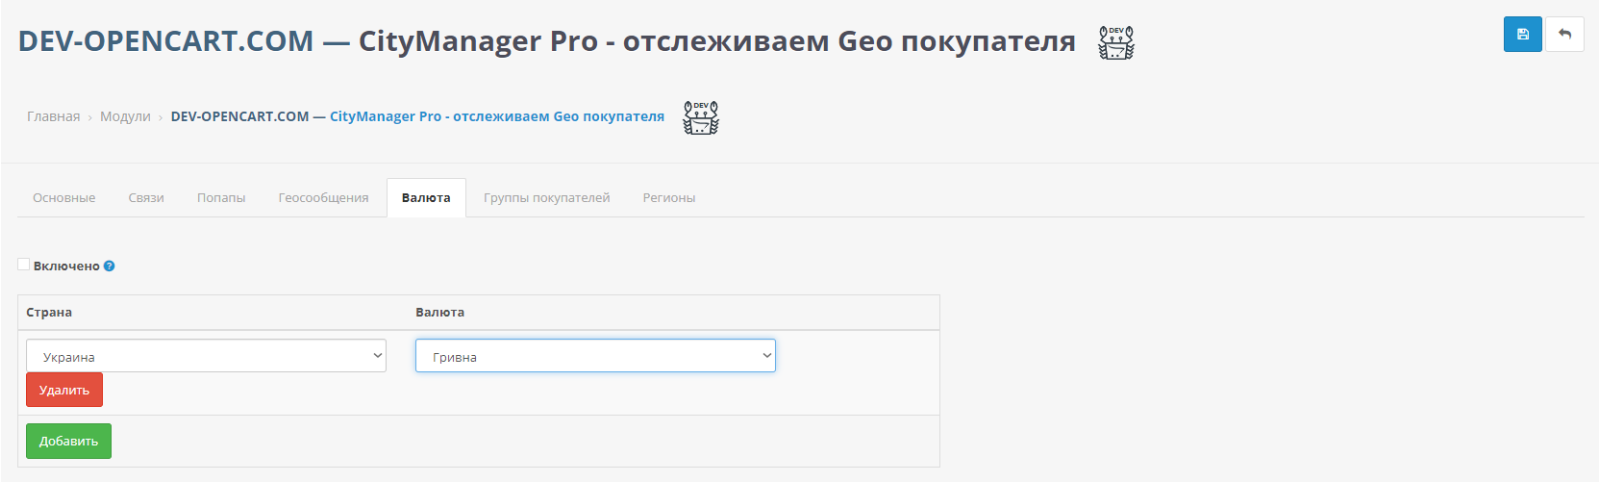This screenshot has height=482, width=1600.
Task: Select the Валюта tab
Action: [426, 198]
